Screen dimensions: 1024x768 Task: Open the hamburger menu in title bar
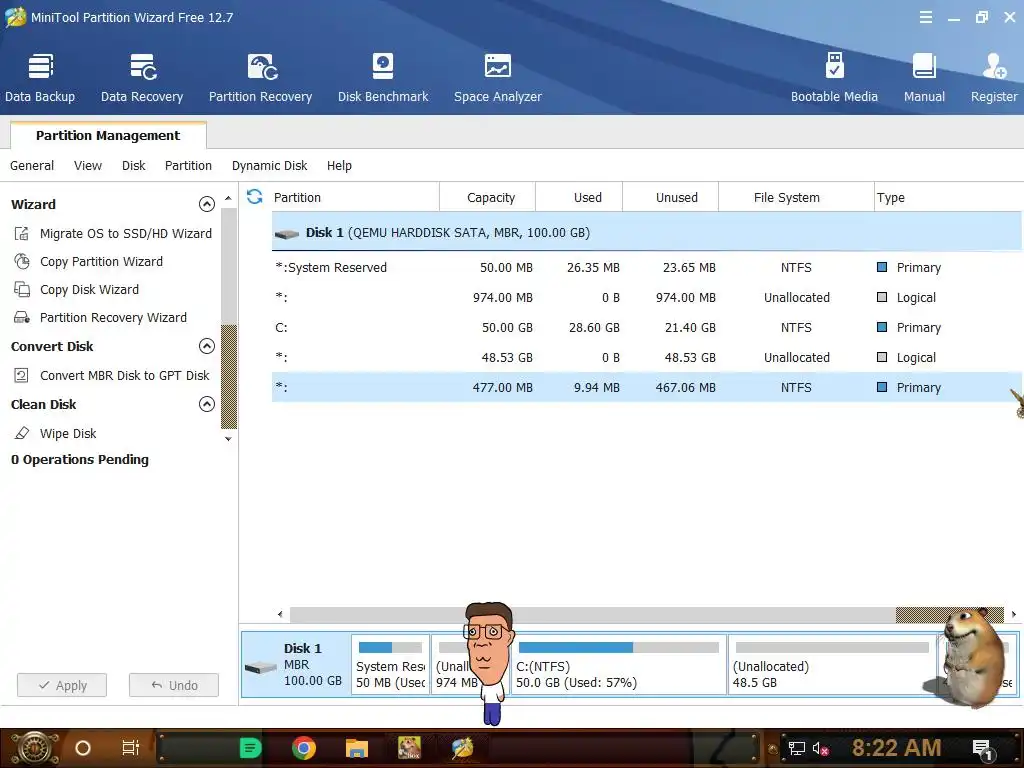click(925, 18)
